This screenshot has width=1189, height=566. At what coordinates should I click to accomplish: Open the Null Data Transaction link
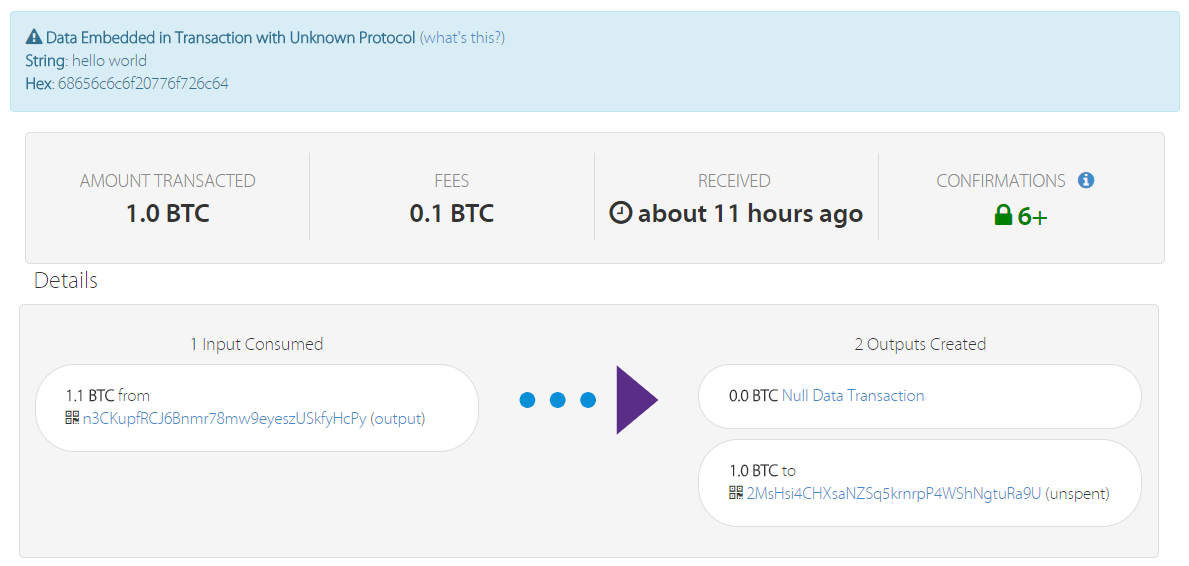pos(853,396)
